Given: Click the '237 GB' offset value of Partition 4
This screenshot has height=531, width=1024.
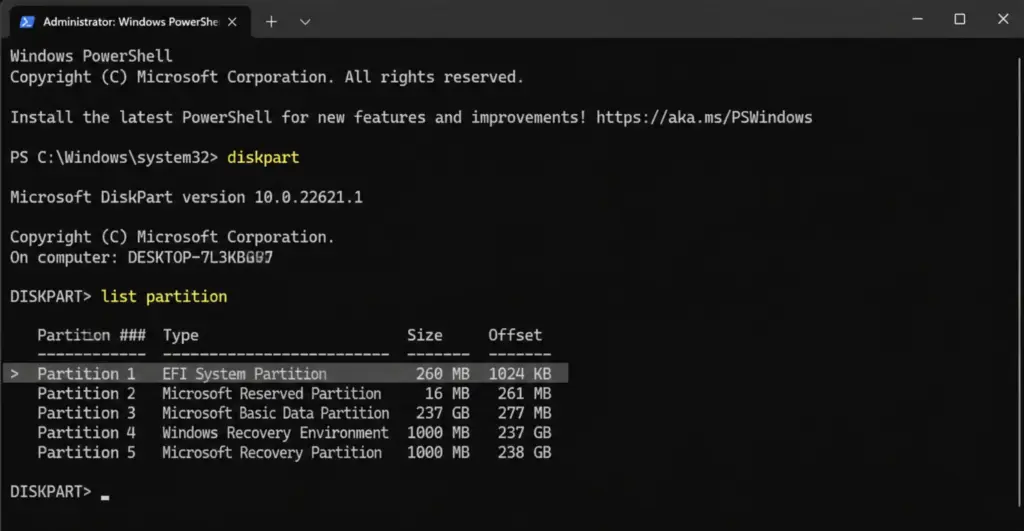Looking at the screenshot, I should [524, 433].
